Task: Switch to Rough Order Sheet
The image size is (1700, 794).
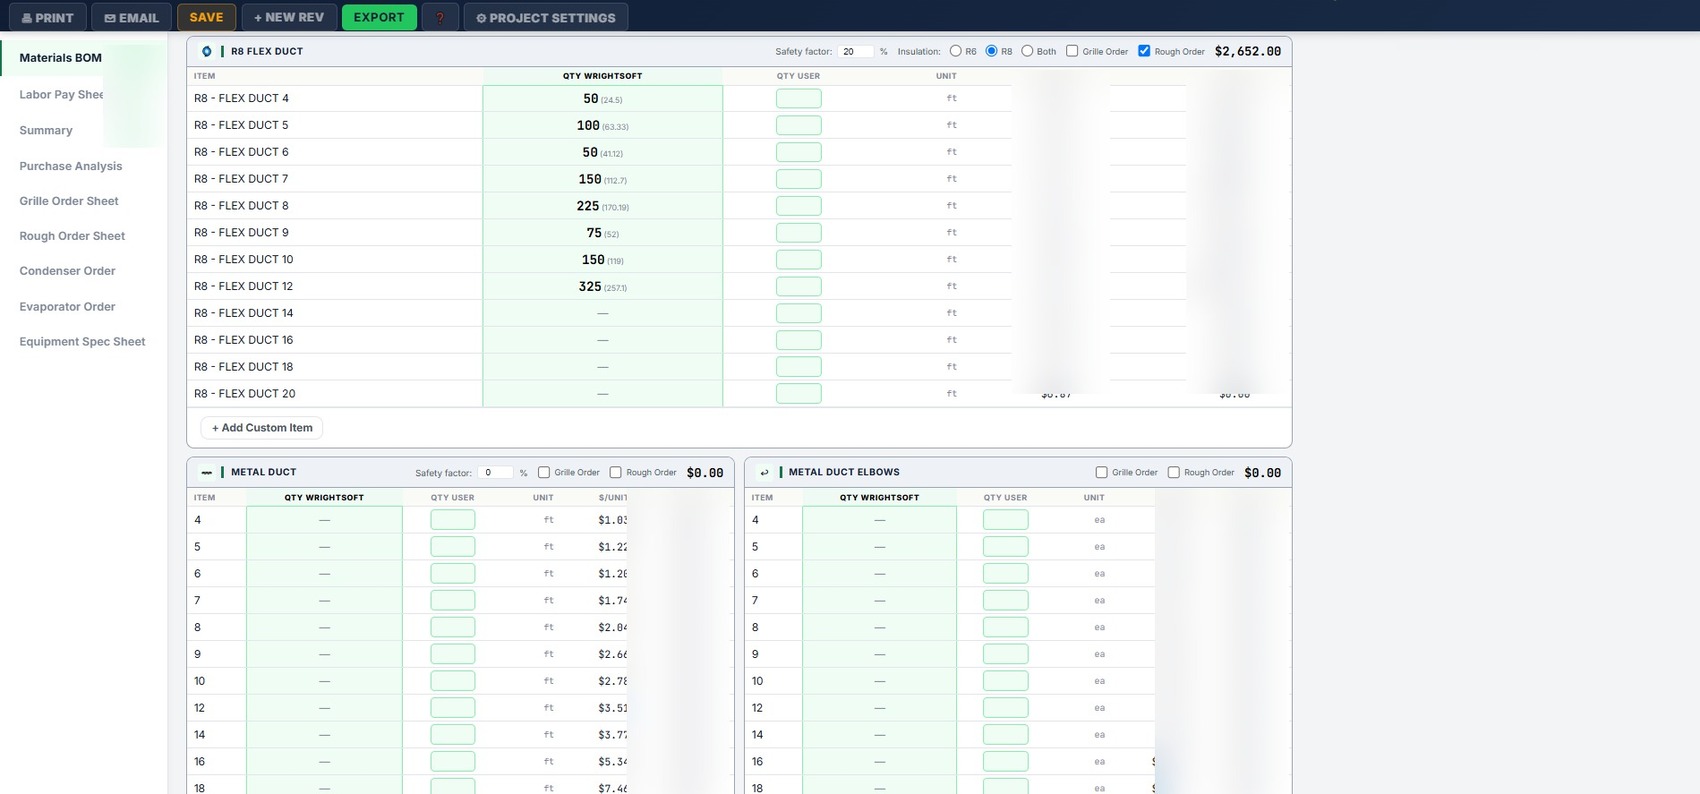Action: [72, 236]
